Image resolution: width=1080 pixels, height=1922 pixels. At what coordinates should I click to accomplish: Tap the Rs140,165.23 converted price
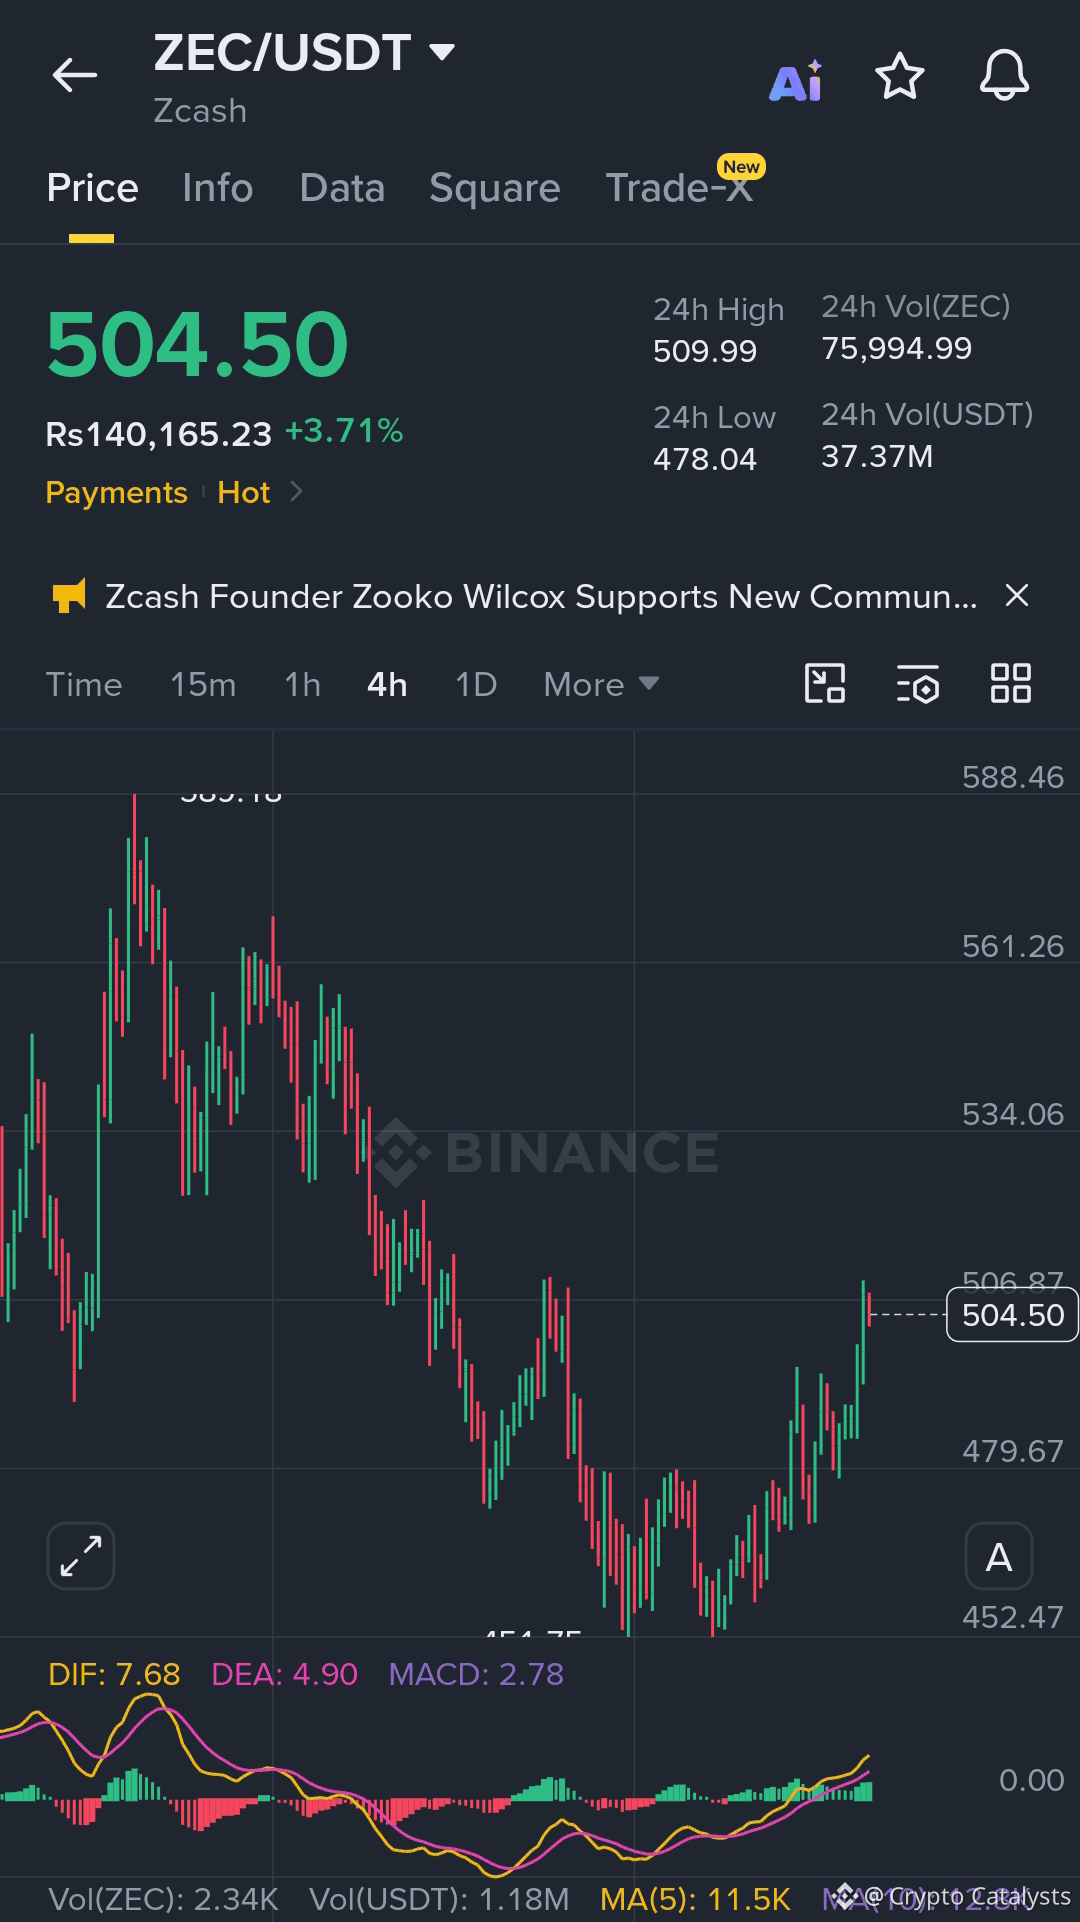coord(159,434)
